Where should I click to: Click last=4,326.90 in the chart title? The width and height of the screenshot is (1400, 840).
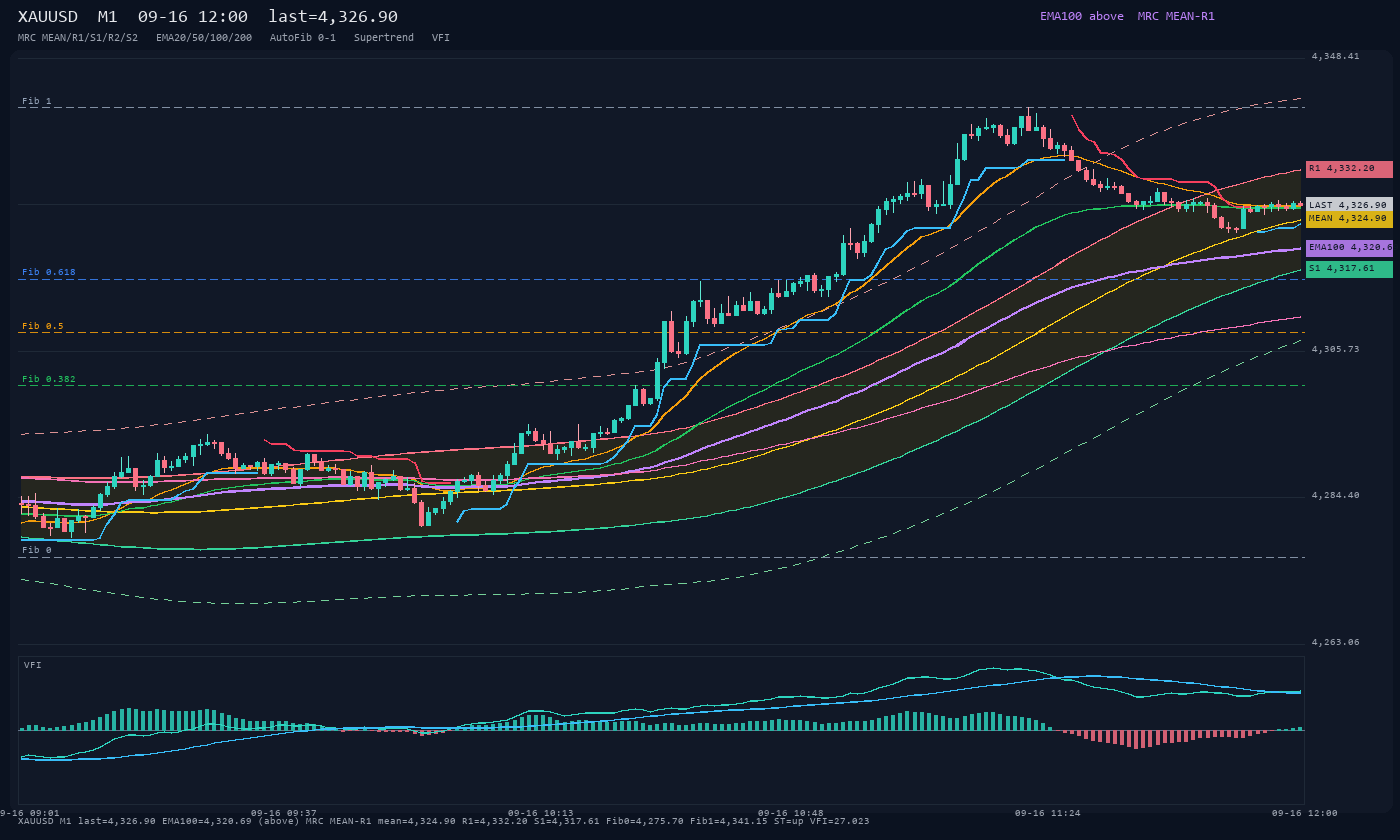click(333, 17)
